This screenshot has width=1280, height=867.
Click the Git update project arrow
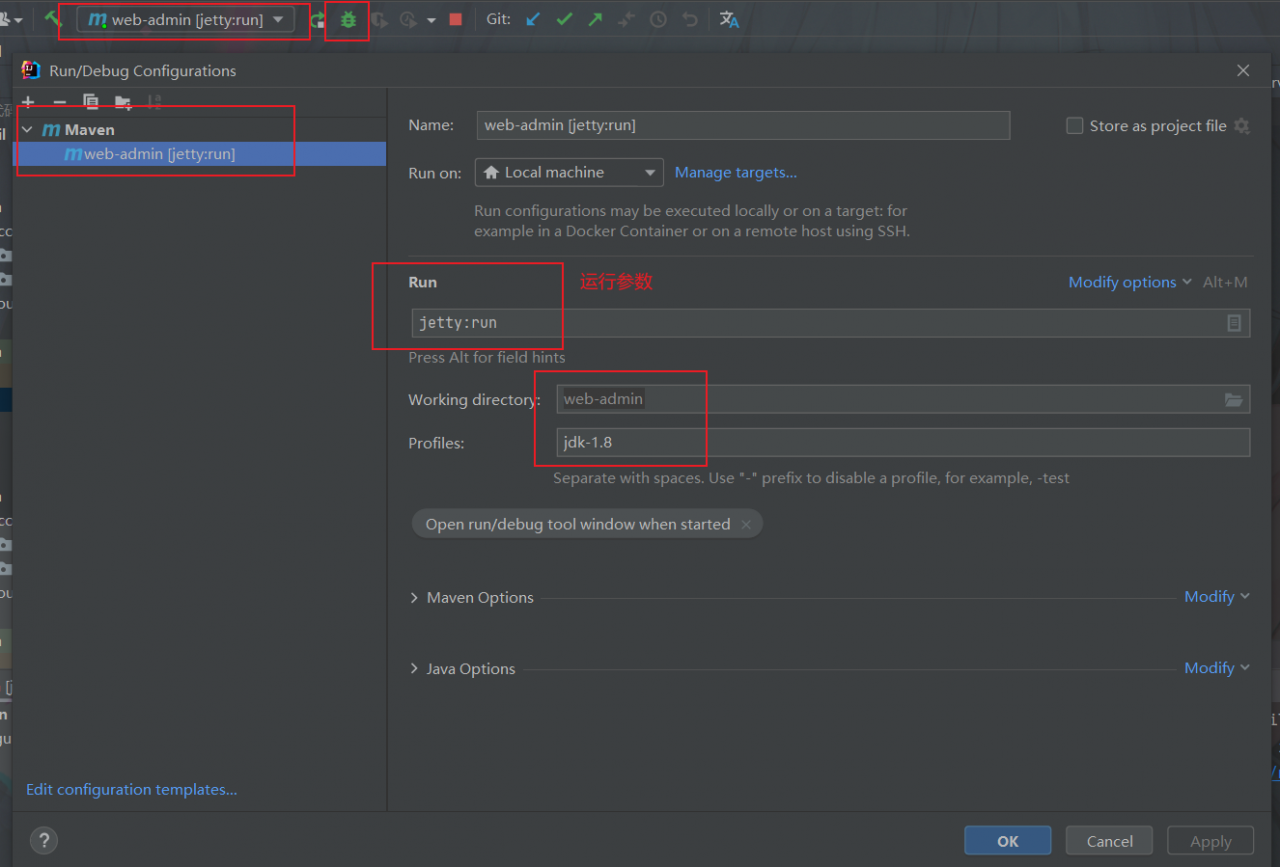coord(533,19)
